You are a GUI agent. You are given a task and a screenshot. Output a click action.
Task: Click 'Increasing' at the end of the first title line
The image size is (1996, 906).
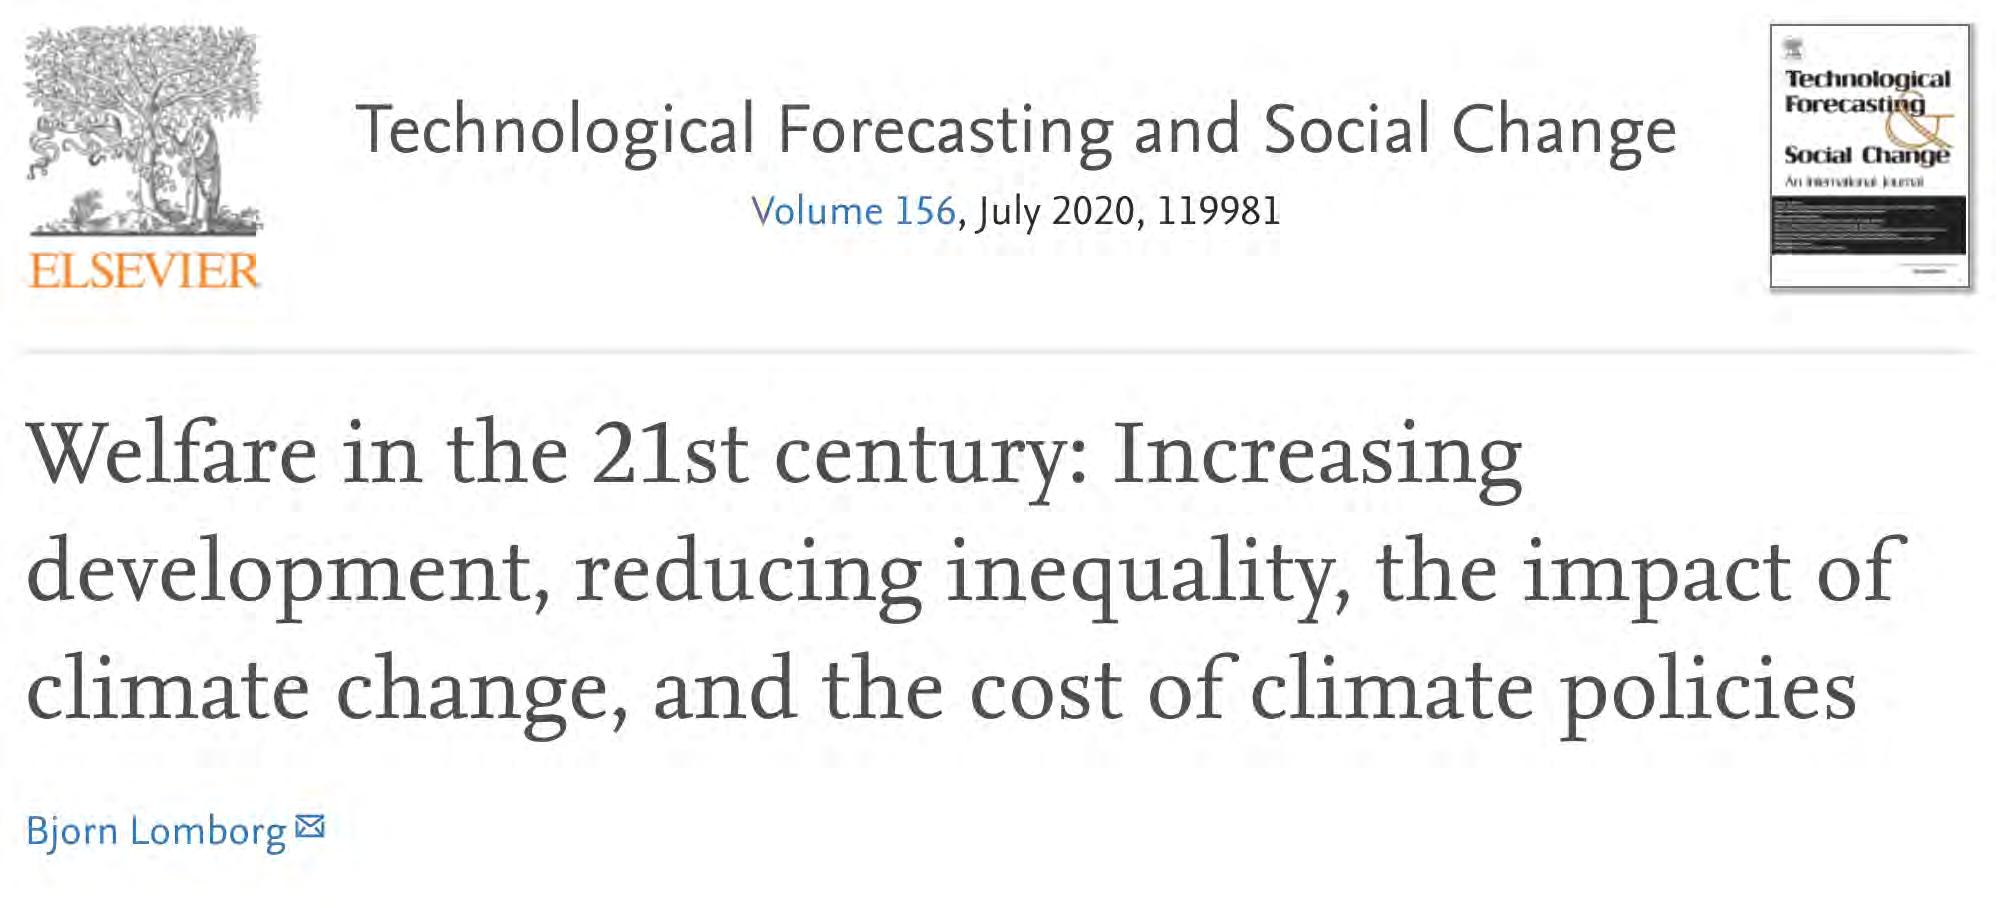(1317, 455)
